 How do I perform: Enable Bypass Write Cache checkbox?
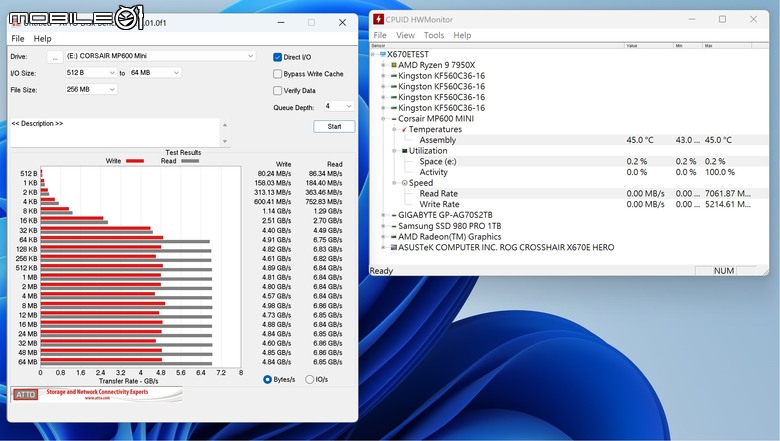278,74
